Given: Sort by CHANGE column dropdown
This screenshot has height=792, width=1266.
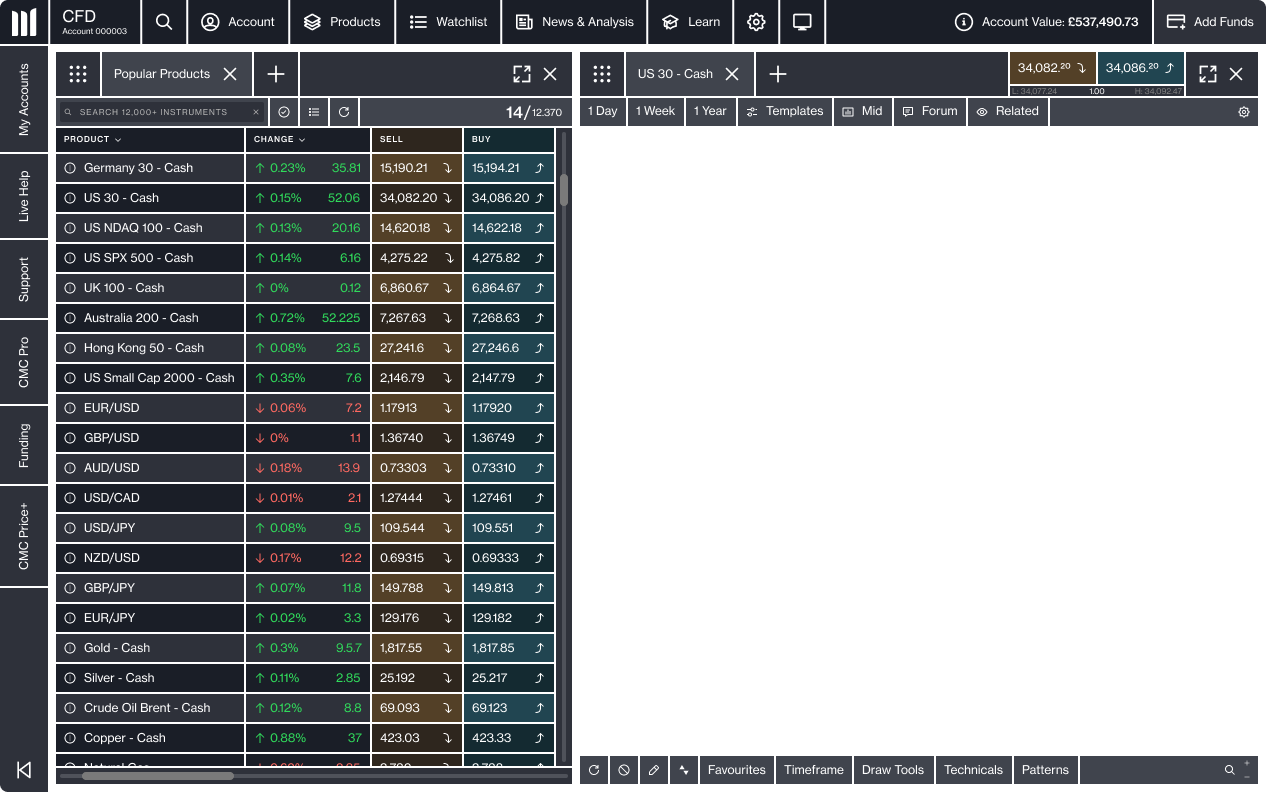Looking at the screenshot, I should [280, 140].
